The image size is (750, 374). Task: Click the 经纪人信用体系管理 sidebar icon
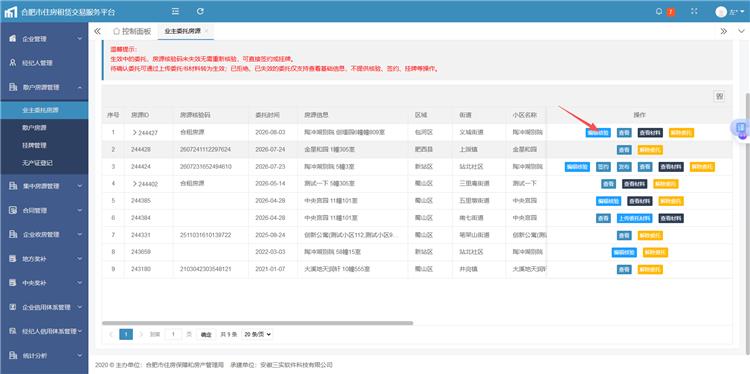click(13, 331)
